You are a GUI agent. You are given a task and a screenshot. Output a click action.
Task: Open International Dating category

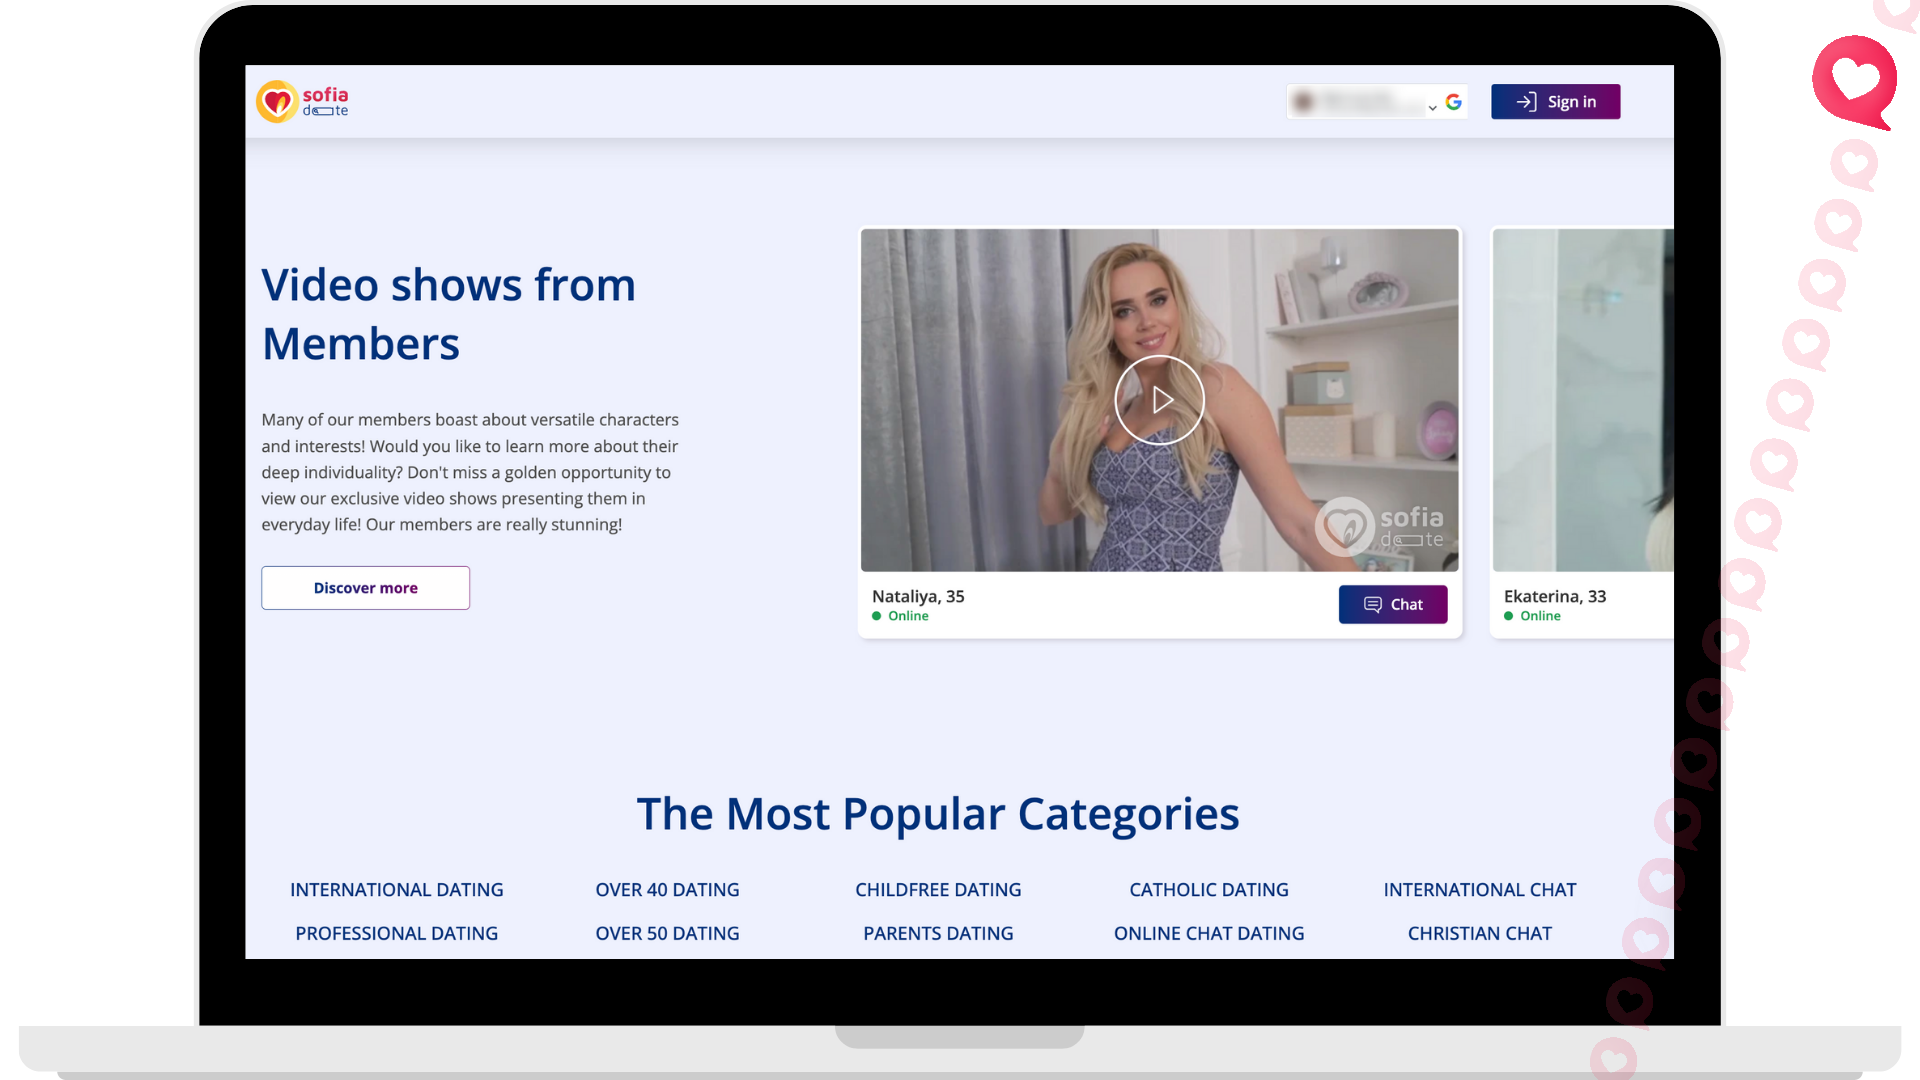click(396, 889)
